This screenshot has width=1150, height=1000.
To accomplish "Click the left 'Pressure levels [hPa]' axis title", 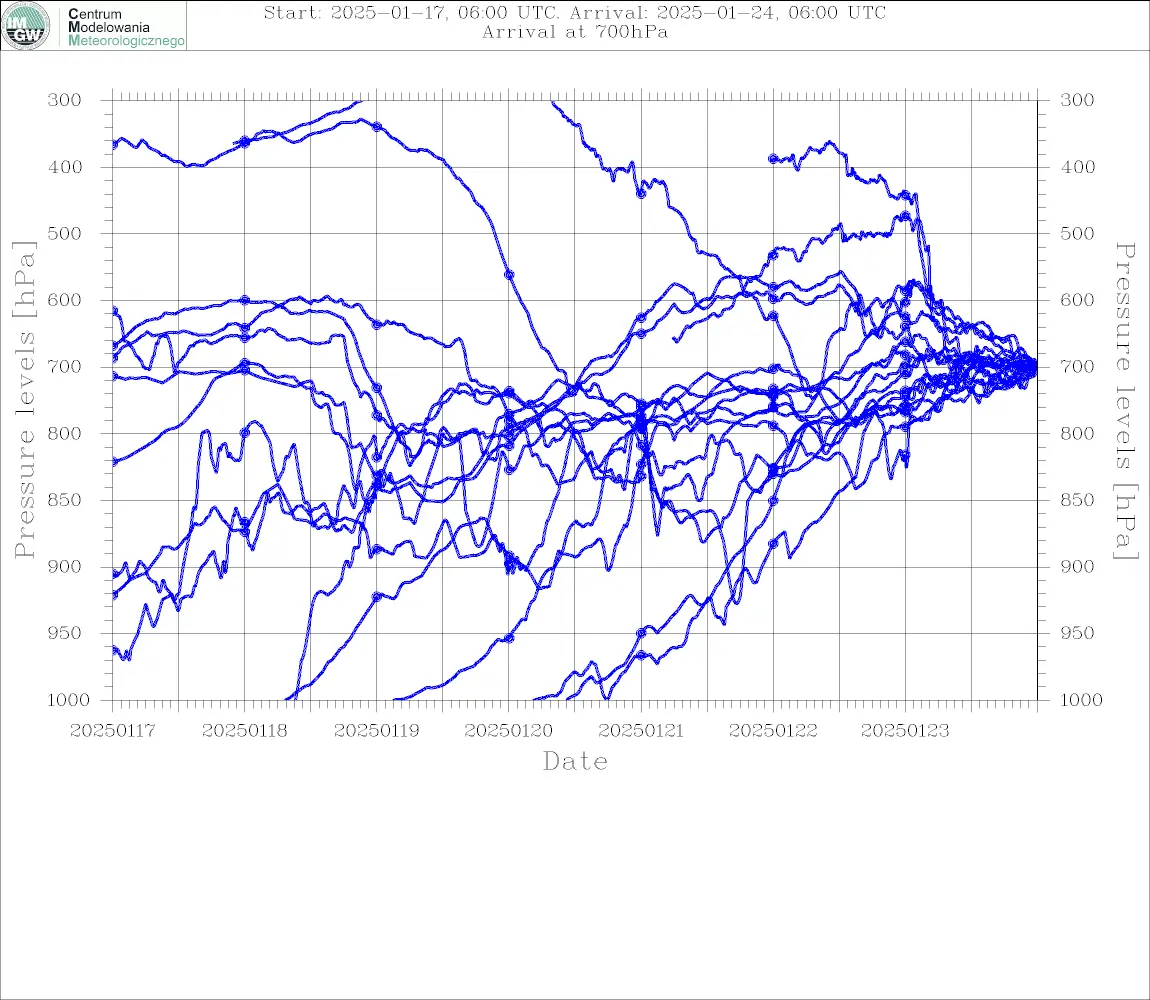I will tap(24, 399).
